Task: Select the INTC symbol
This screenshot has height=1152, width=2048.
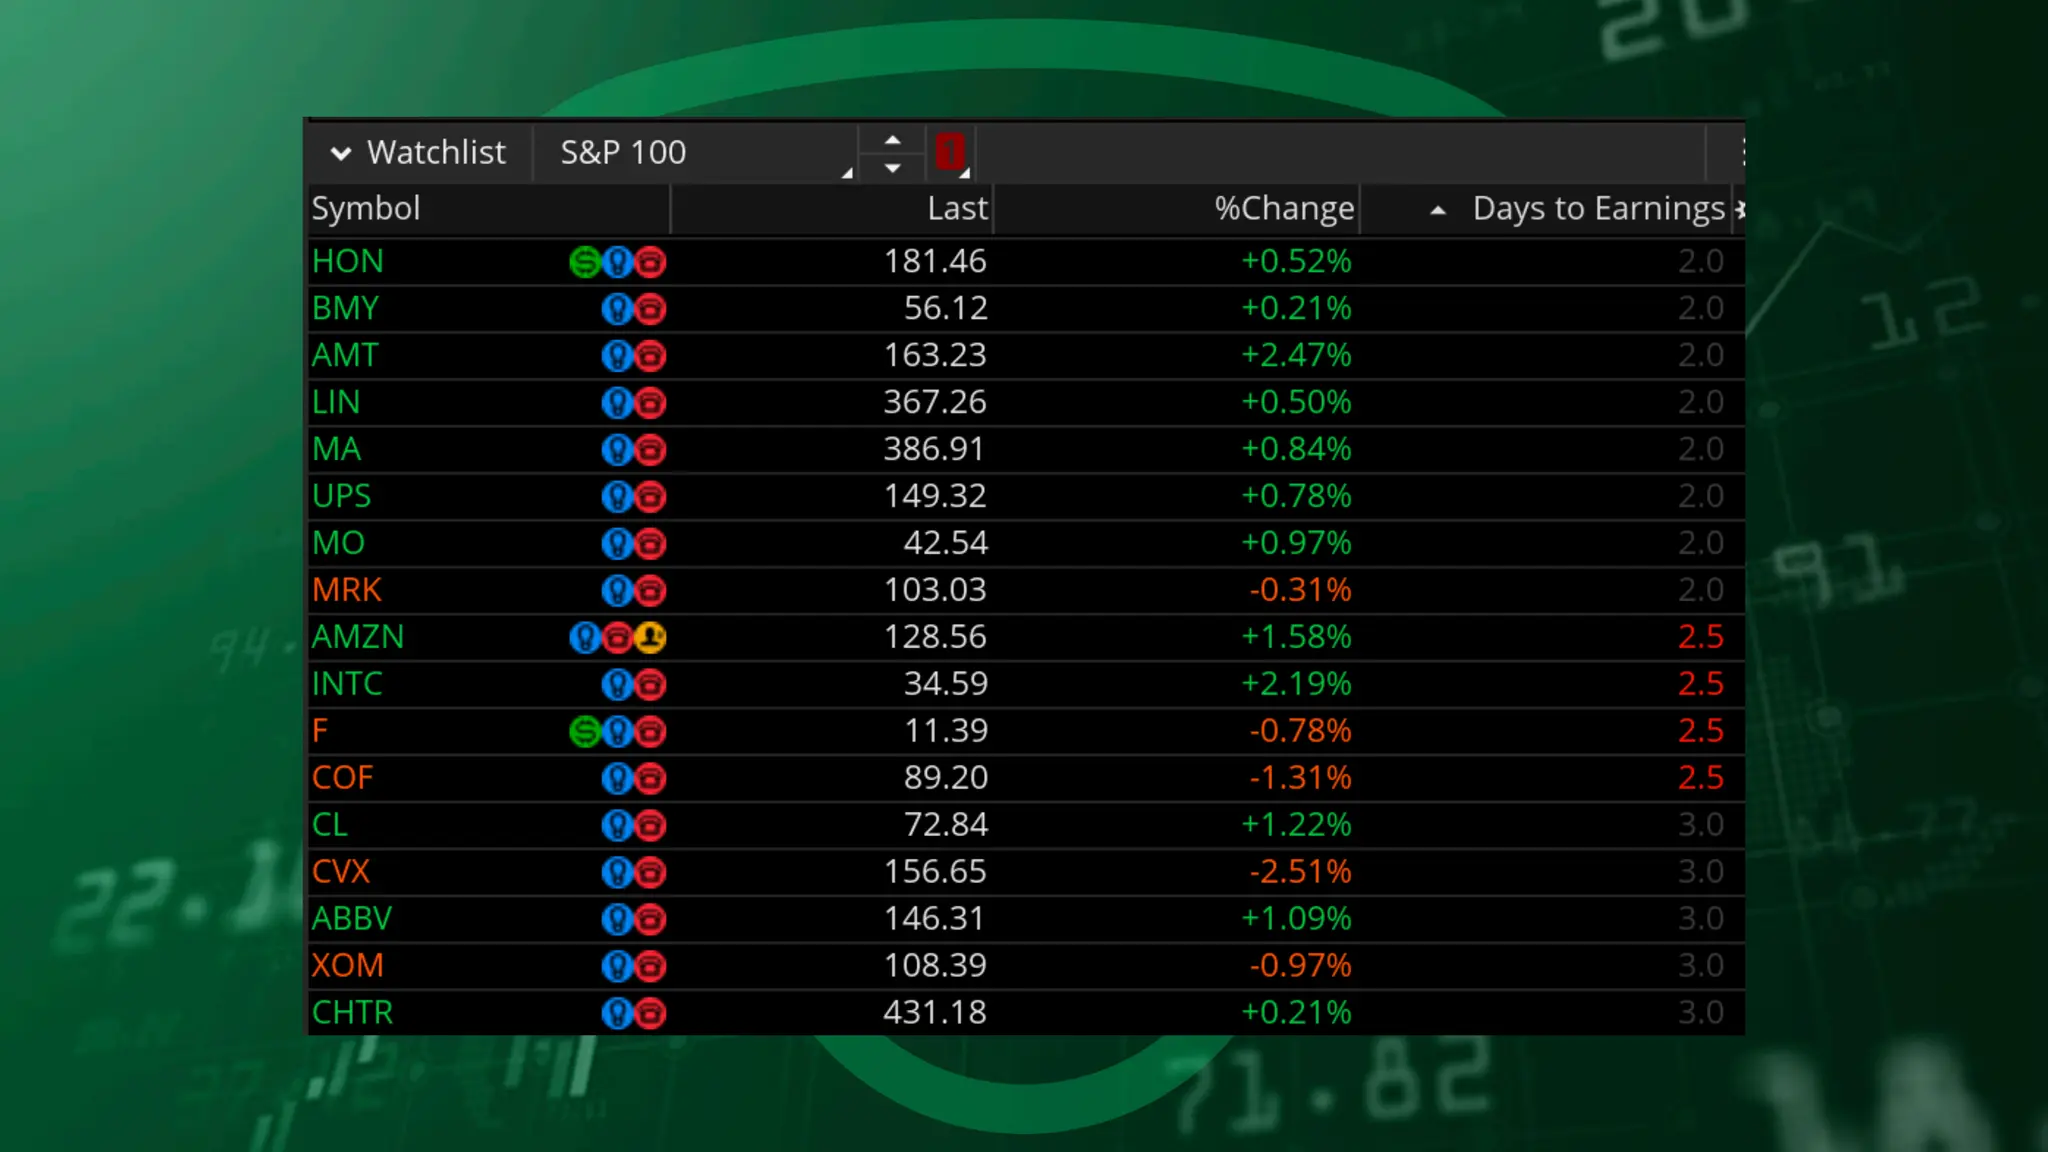Action: pyautogui.click(x=347, y=684)
